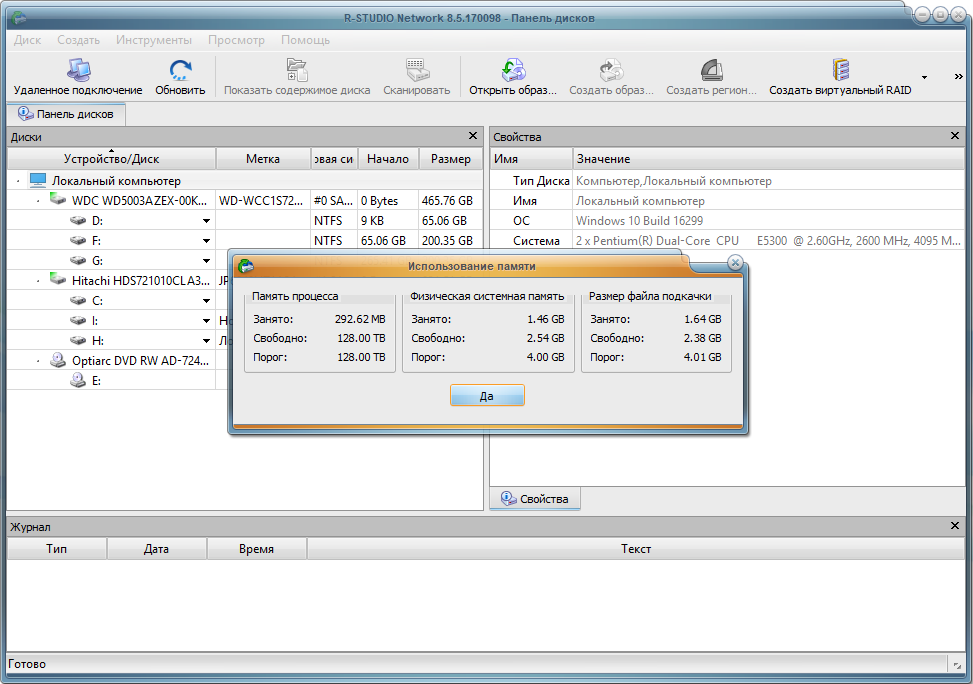The height and width of the screenshot is (684, 973).
Task: Open the Помощь menu
Action: tap(305, 40)
